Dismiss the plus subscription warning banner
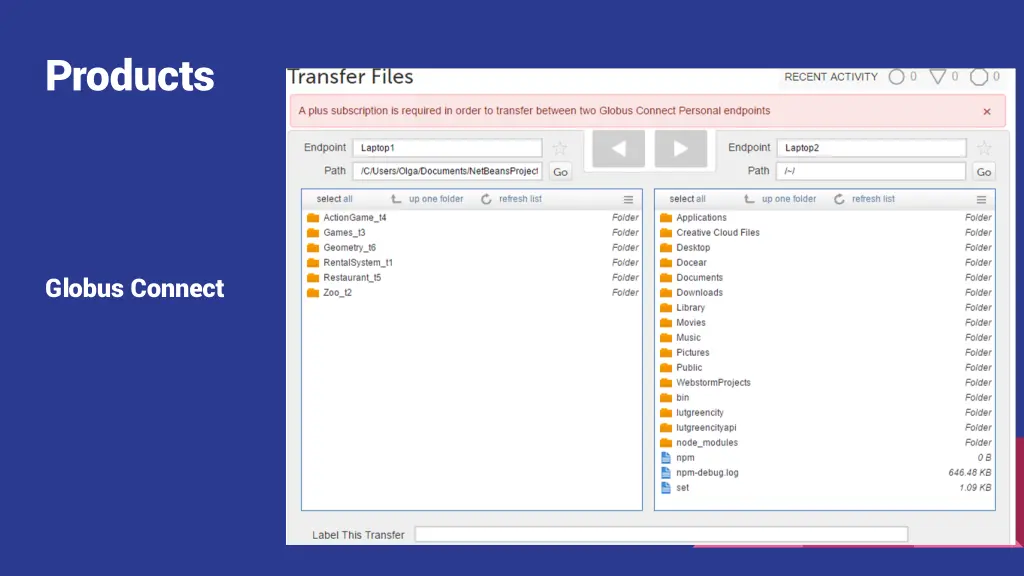Image resolution: width=1024 pixels, height=576 pixels. pos(987,112)
